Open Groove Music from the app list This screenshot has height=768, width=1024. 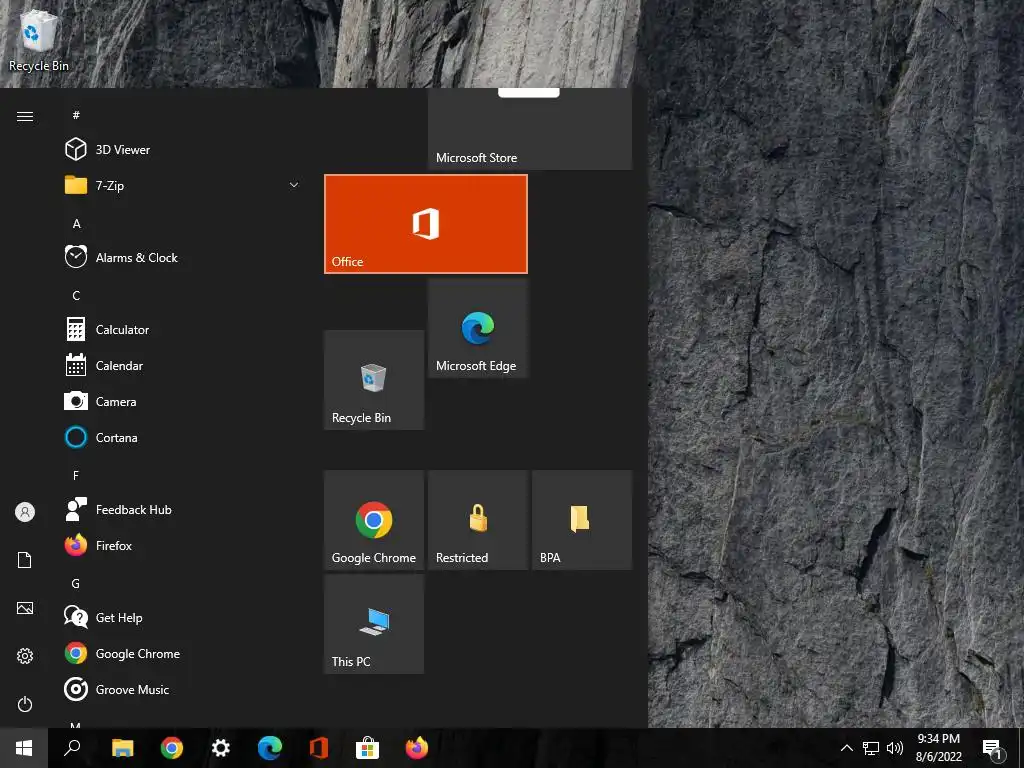[x=184, y=690]
